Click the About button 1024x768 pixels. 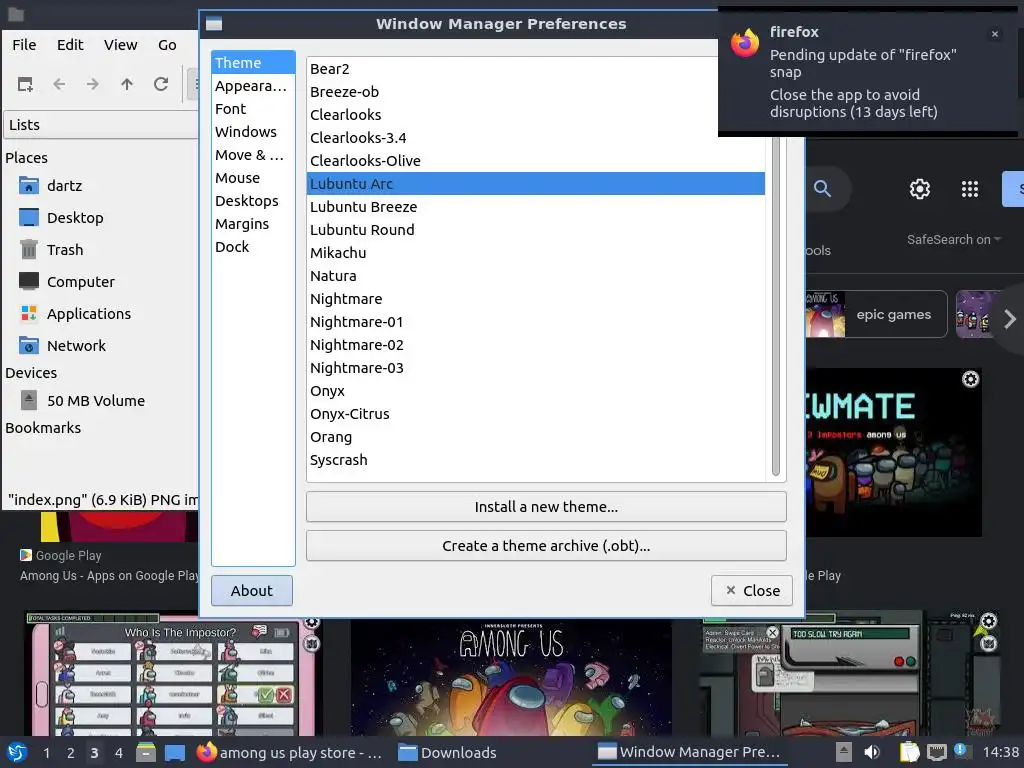[x=251, y=590]
